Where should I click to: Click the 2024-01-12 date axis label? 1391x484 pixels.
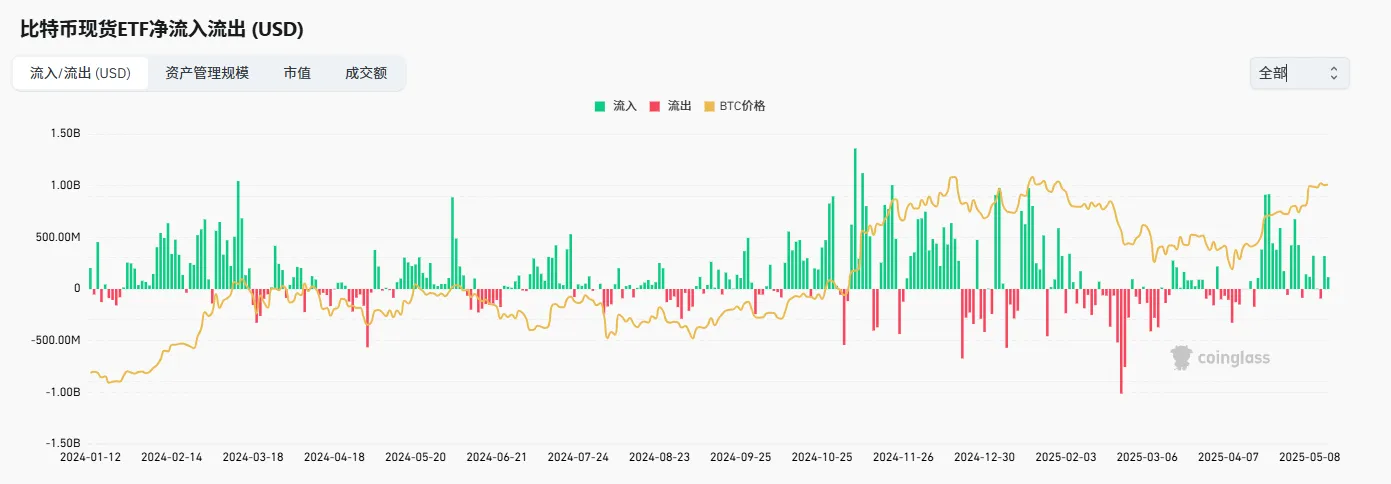91,457
